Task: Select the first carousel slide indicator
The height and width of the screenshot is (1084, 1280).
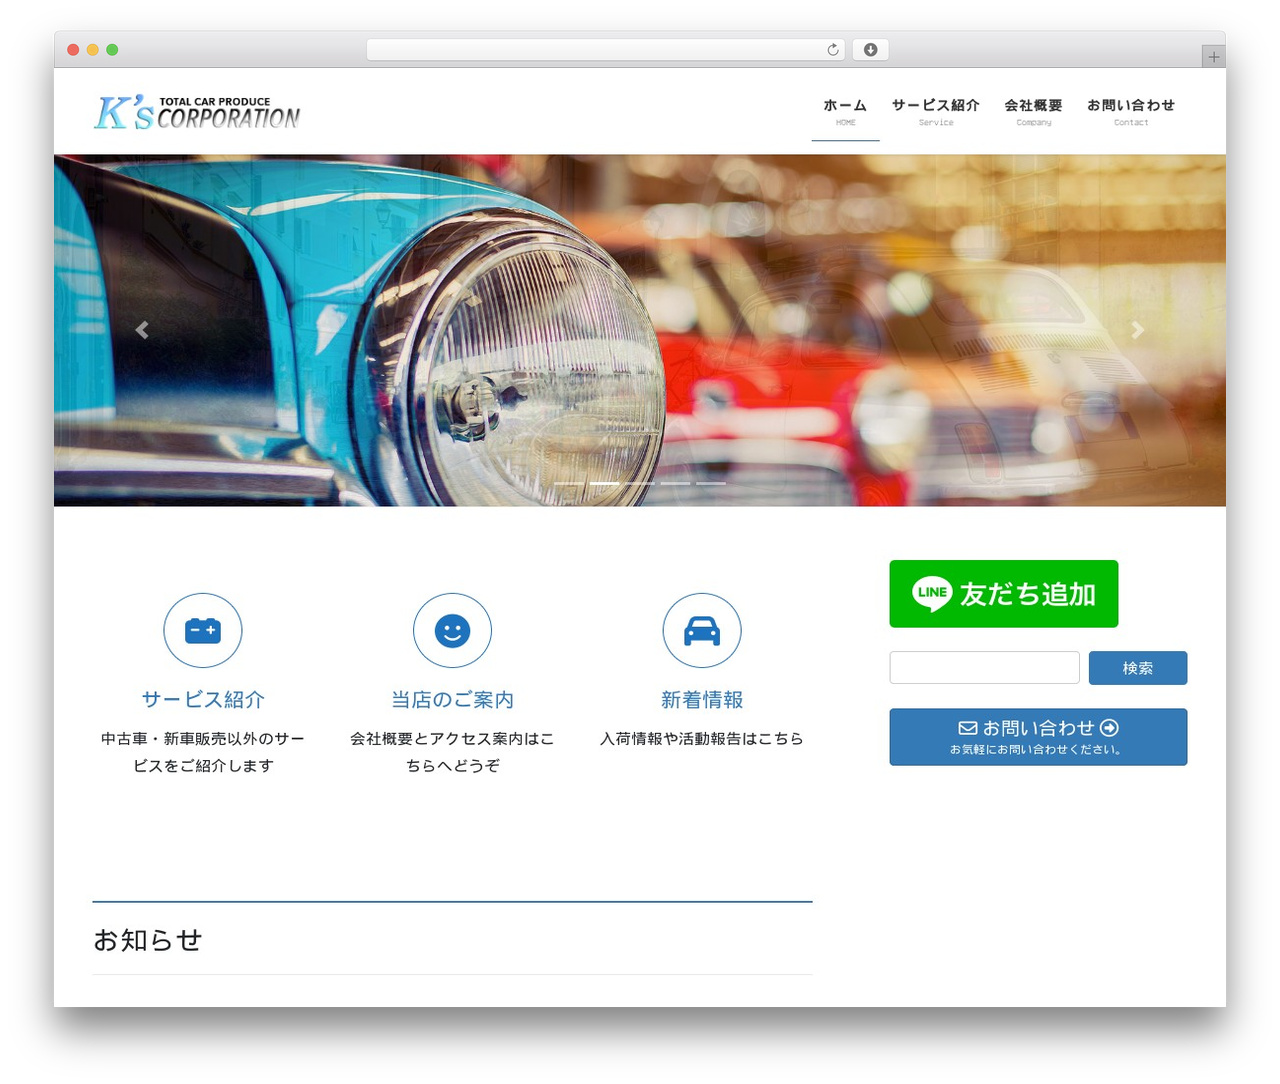Action: 568,484
